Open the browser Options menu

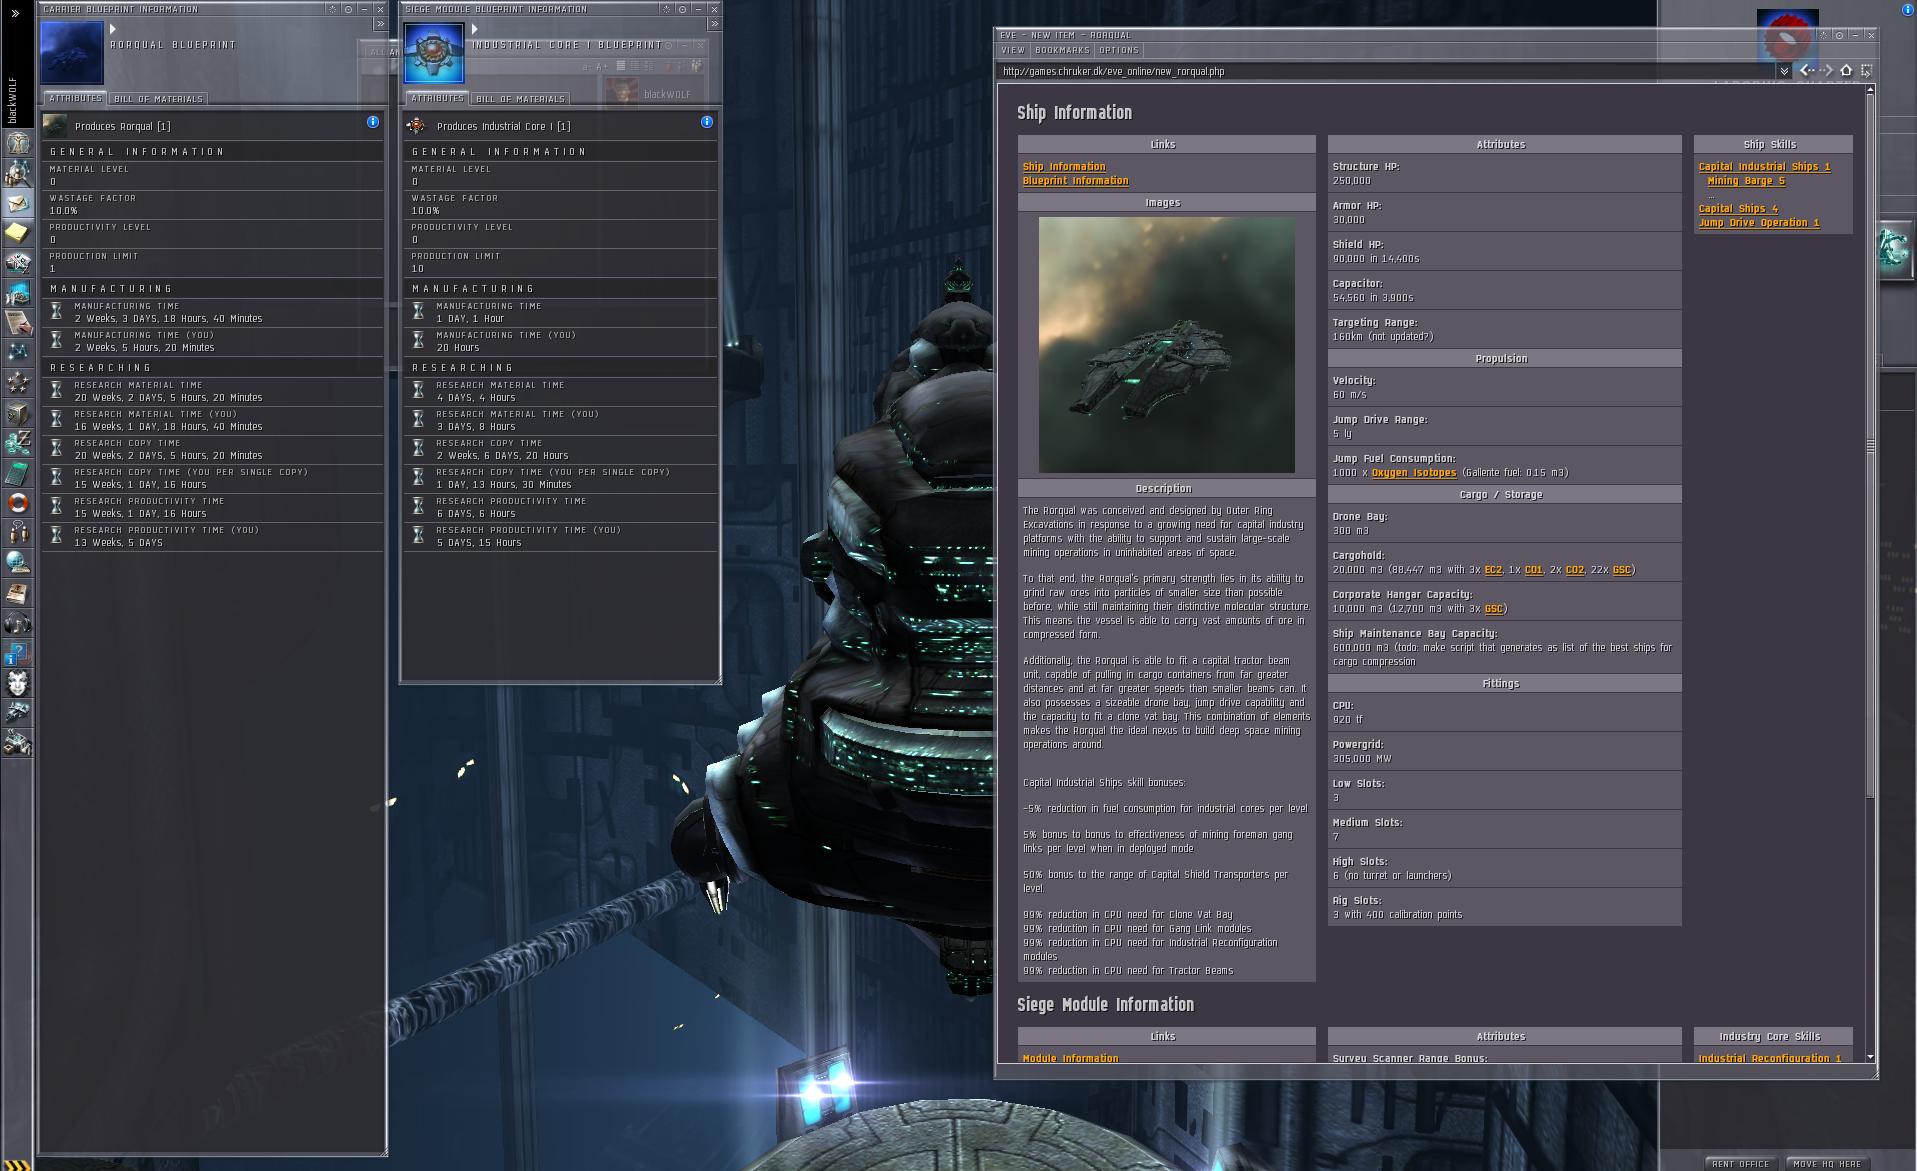coord(1119,50)
